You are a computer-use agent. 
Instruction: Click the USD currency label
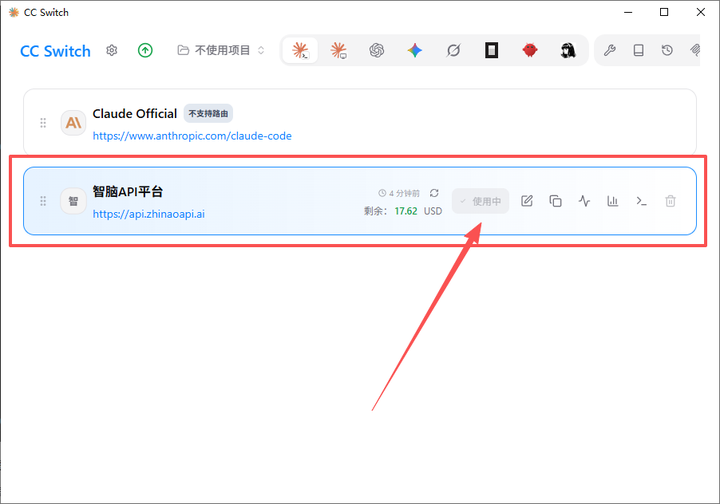(433, 211)
